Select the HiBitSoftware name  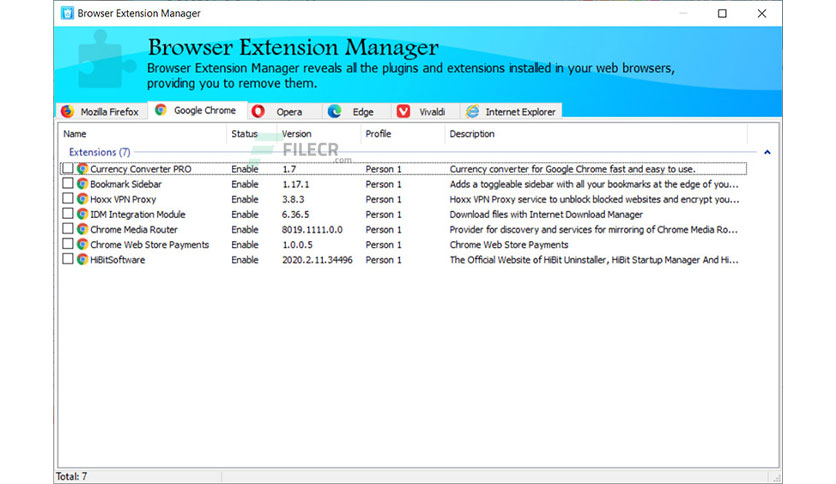click(117, 260)
